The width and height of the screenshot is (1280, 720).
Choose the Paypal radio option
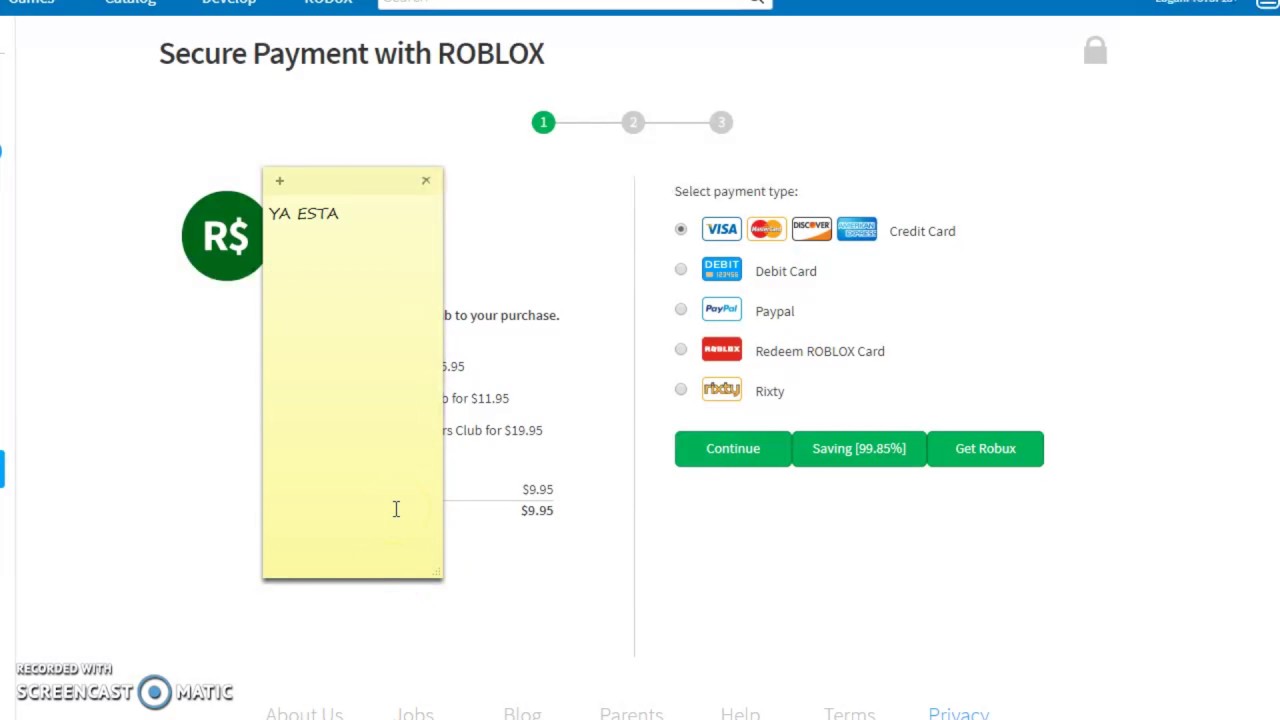(681, 309)
